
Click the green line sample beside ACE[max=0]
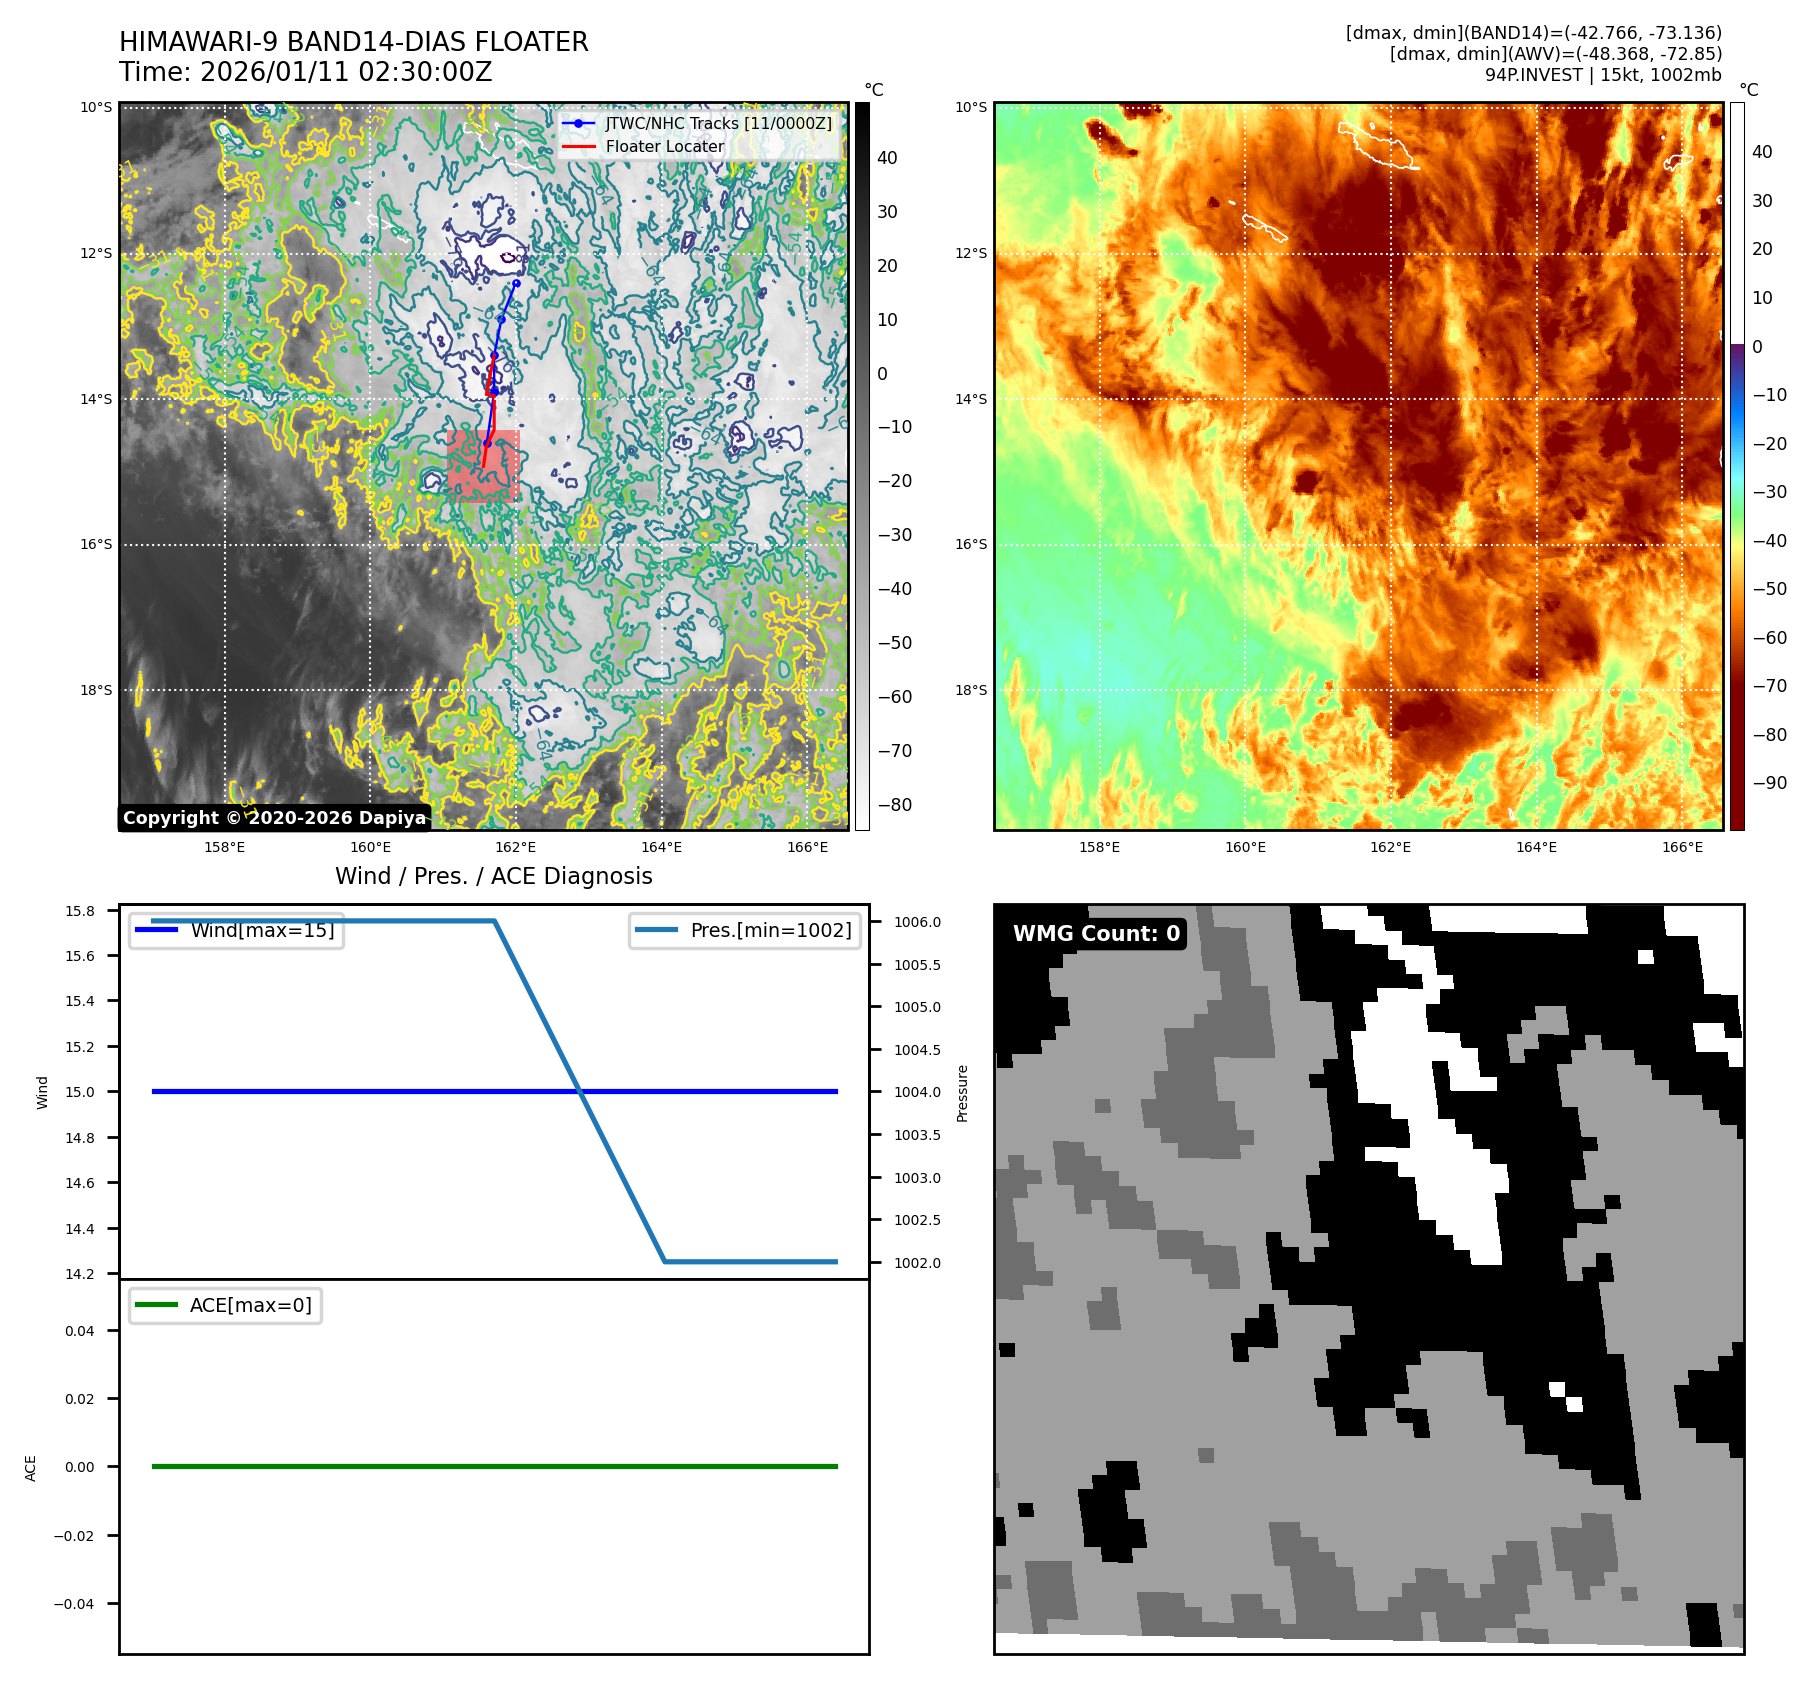156,1305
